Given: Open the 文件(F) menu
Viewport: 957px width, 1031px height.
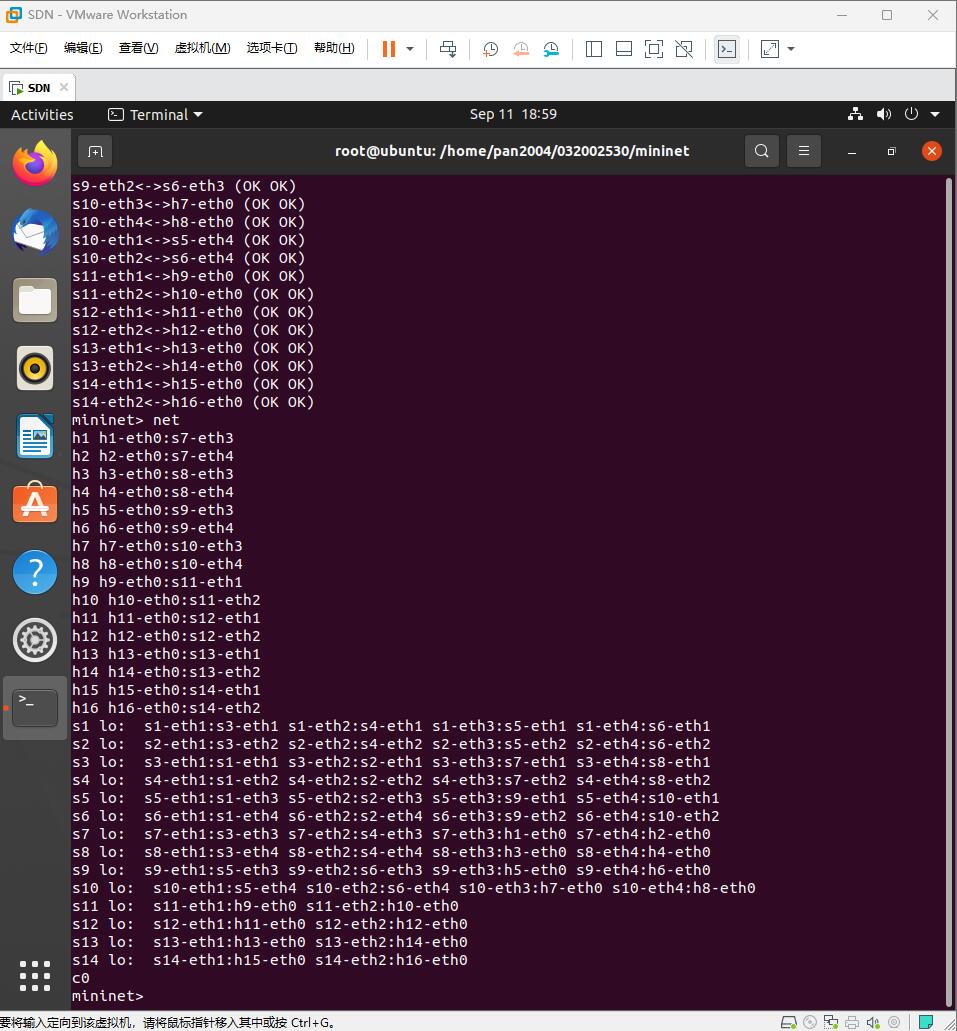Looking at the screenshot, I should pyautogui.click(x=28, y=49).
